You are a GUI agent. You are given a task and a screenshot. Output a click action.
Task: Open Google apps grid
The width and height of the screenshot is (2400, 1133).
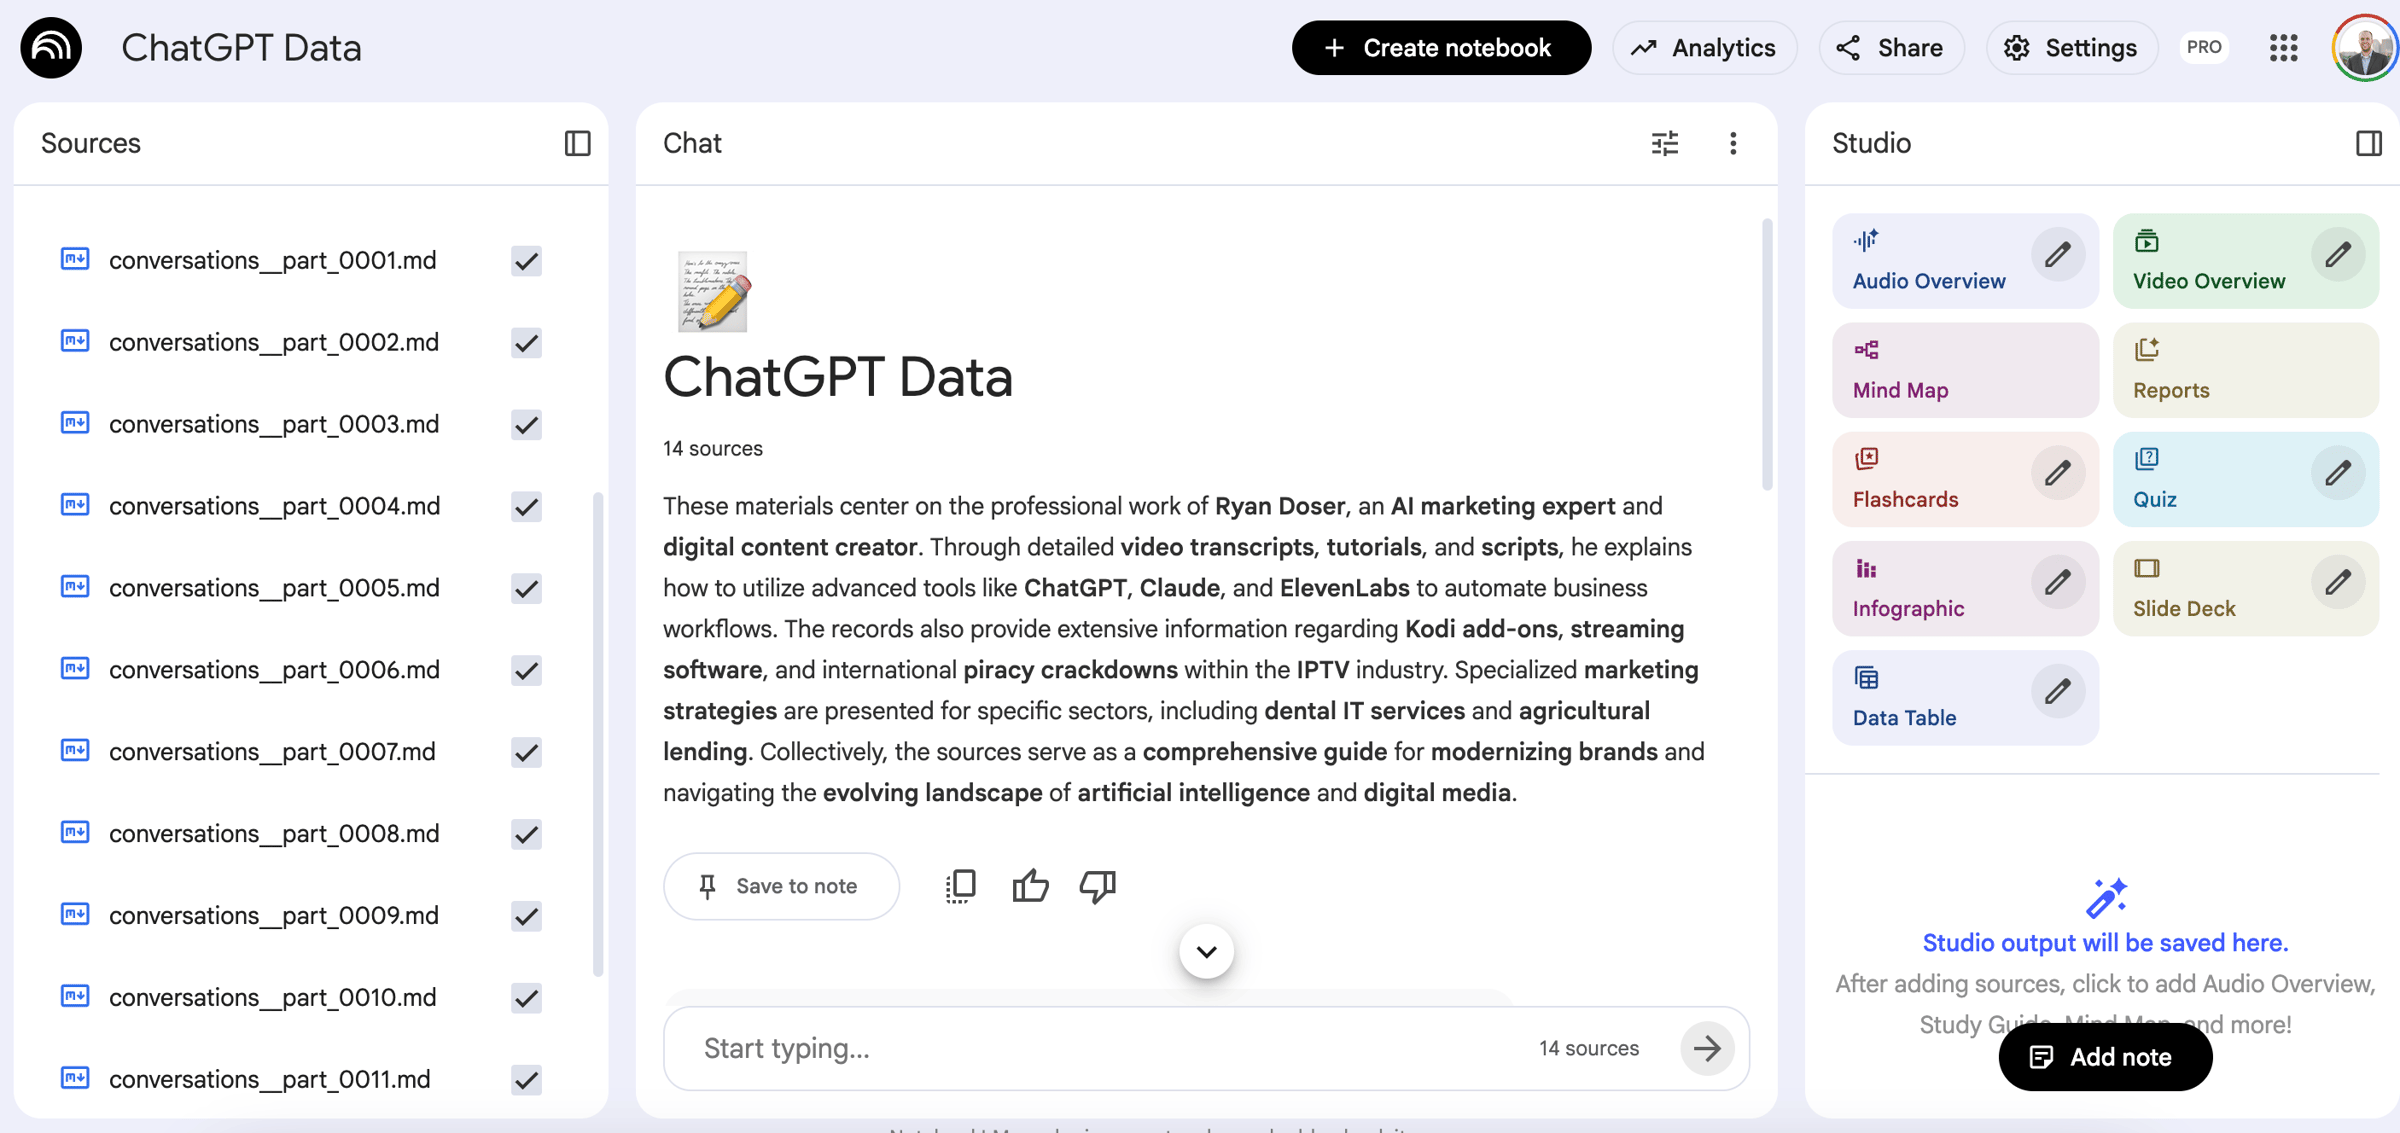2283,48
